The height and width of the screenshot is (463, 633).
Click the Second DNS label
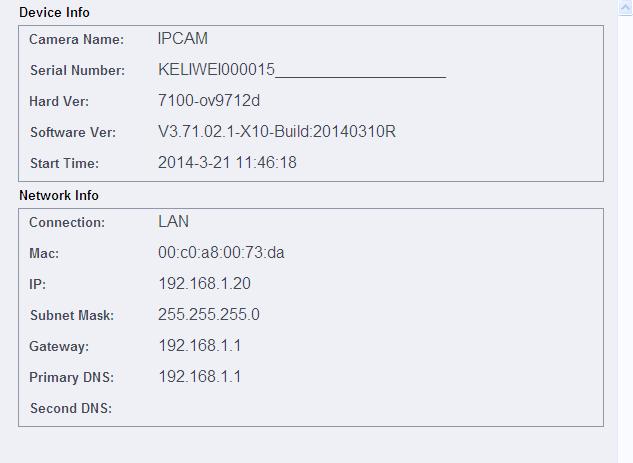point(71,408)
